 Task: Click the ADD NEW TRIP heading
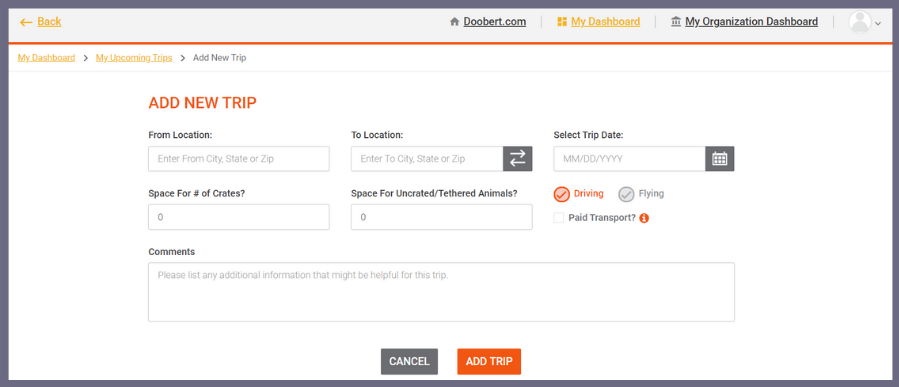coord(202,103)
